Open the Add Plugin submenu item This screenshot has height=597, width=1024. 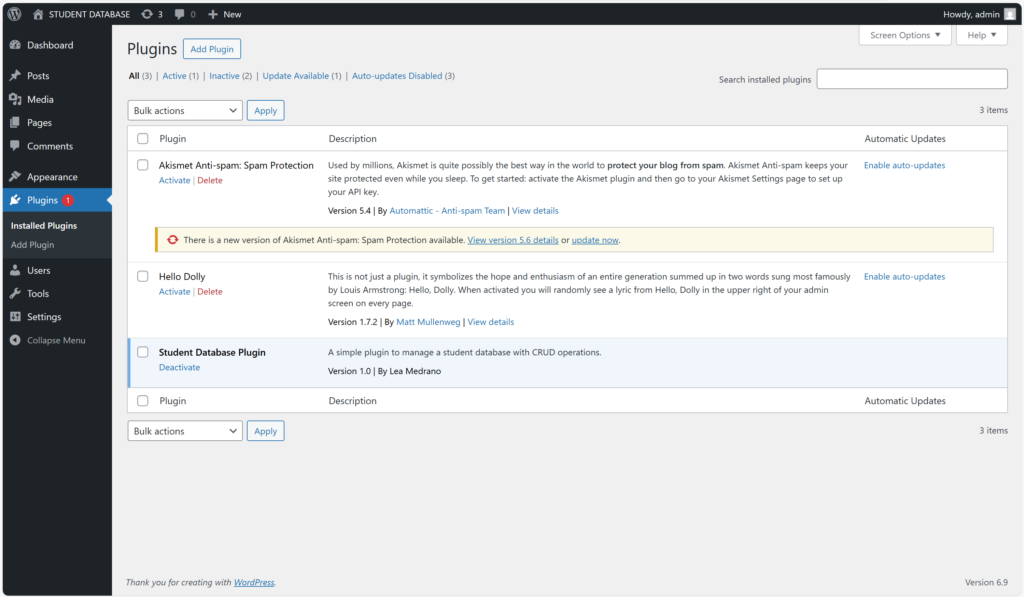point(33,245)
